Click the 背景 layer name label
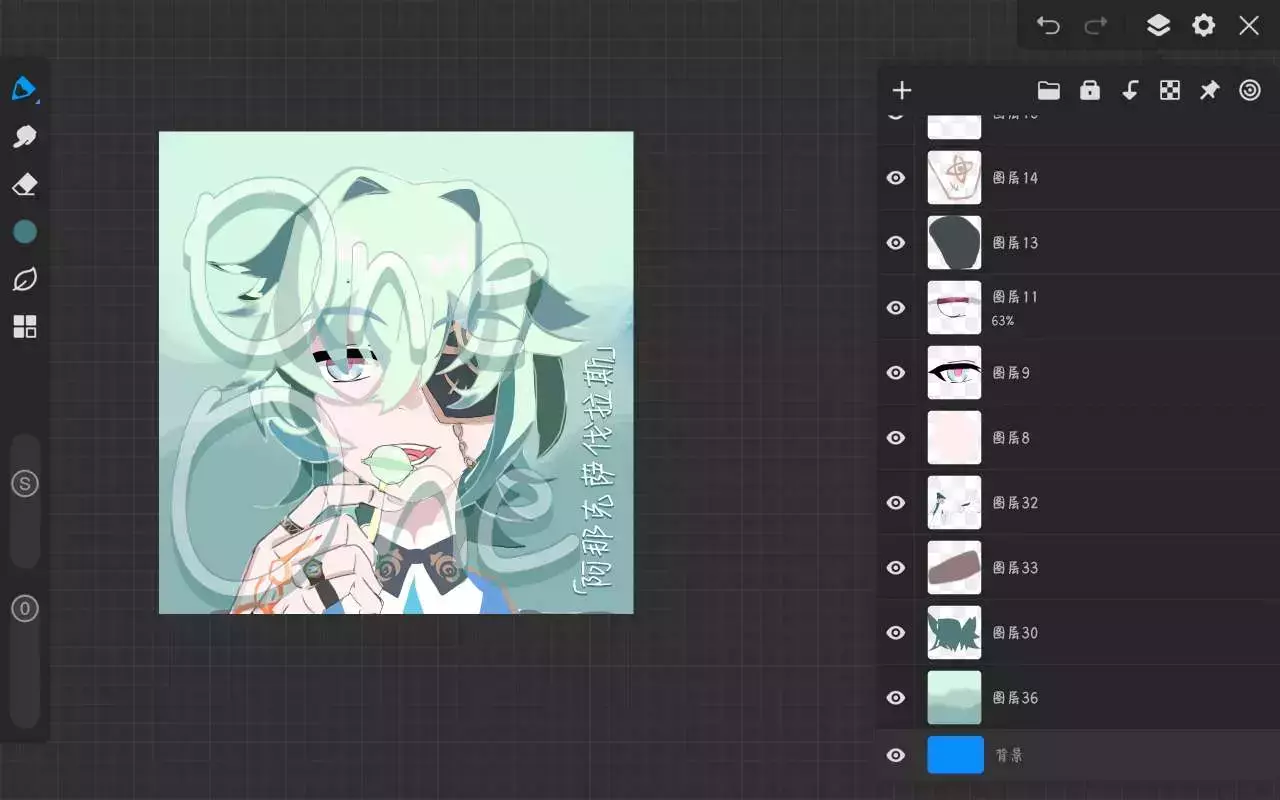This screenshot has width=1280, height=800. (1009, 756)
